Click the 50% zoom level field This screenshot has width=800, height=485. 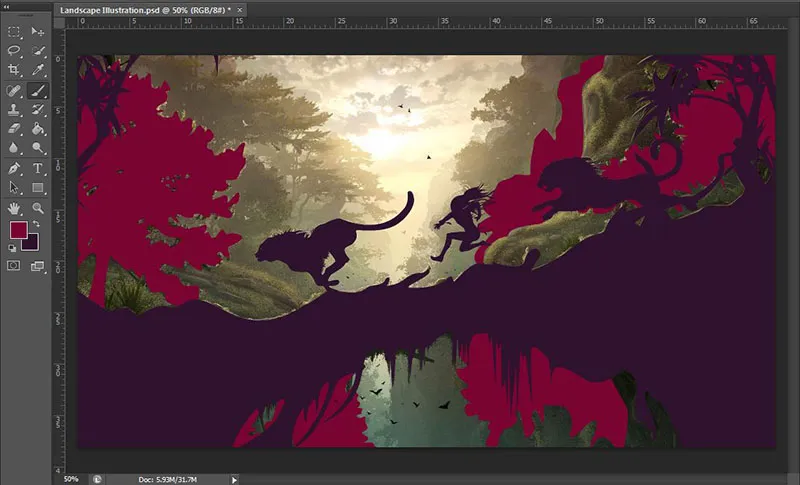click(72, 479)
